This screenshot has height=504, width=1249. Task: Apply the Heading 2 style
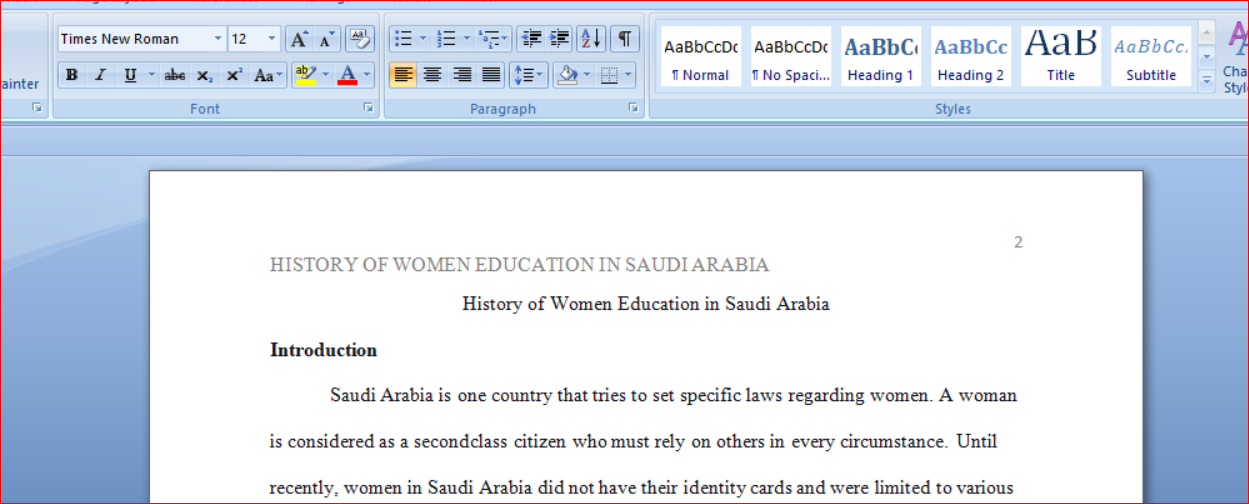(971, 57)
